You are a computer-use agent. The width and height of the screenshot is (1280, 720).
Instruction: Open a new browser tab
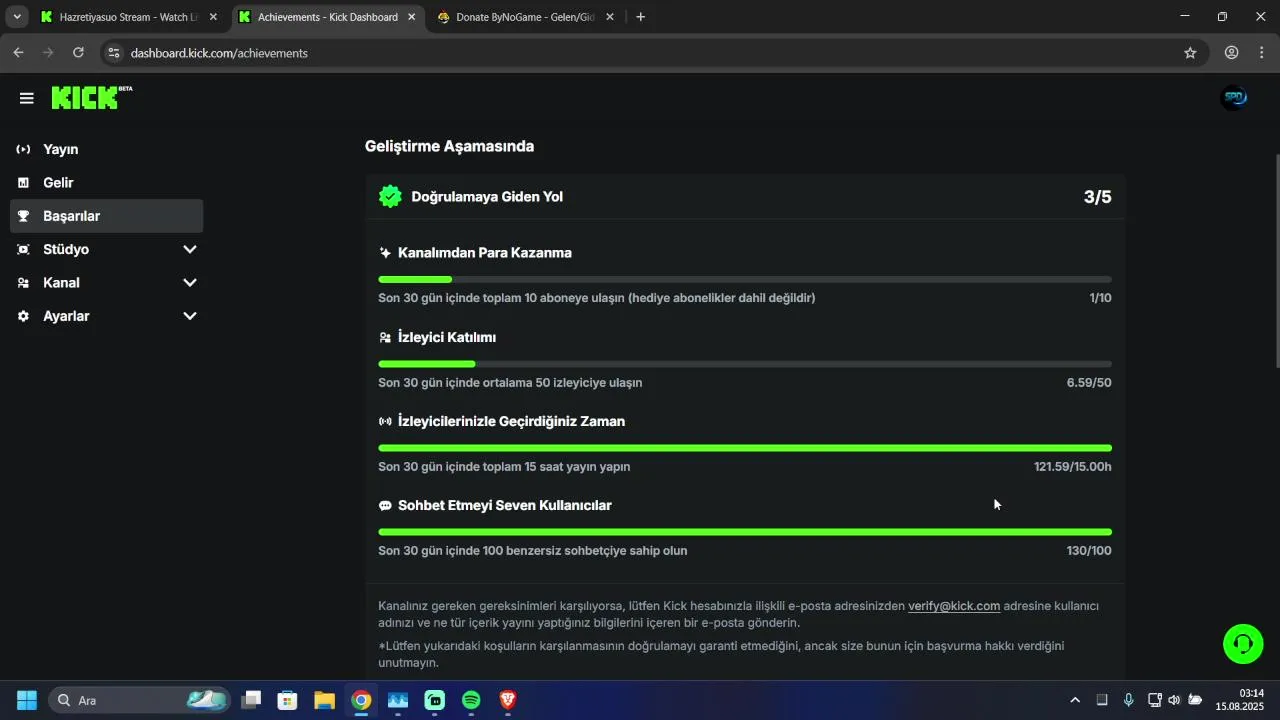pyautogui.click(x=640, y=17)
